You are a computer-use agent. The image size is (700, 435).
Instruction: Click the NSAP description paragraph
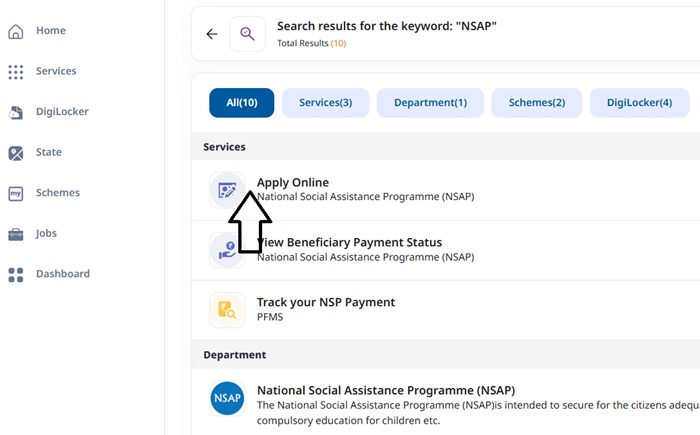[478, 413]
